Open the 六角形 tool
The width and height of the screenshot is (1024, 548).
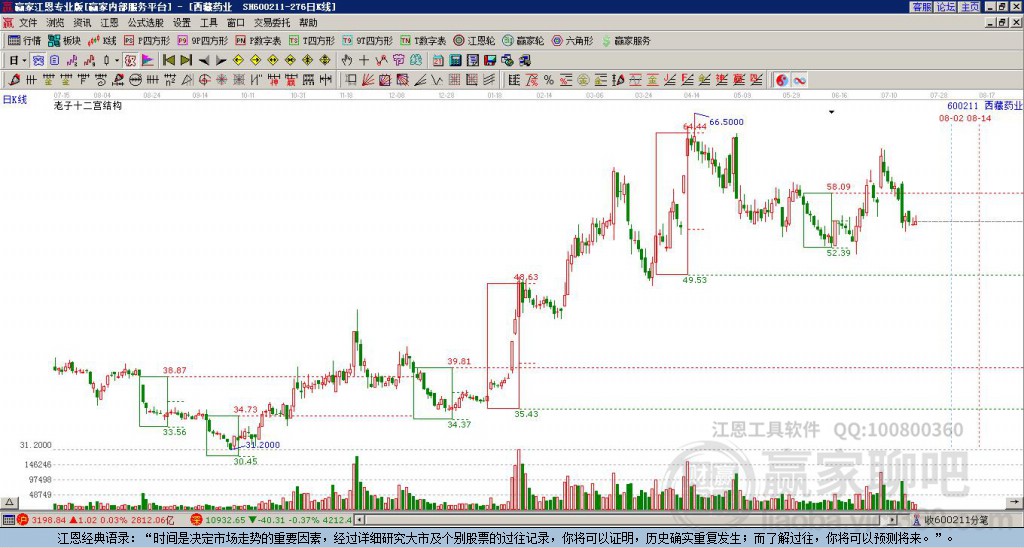pyautogui.click(x=572, y=40)
